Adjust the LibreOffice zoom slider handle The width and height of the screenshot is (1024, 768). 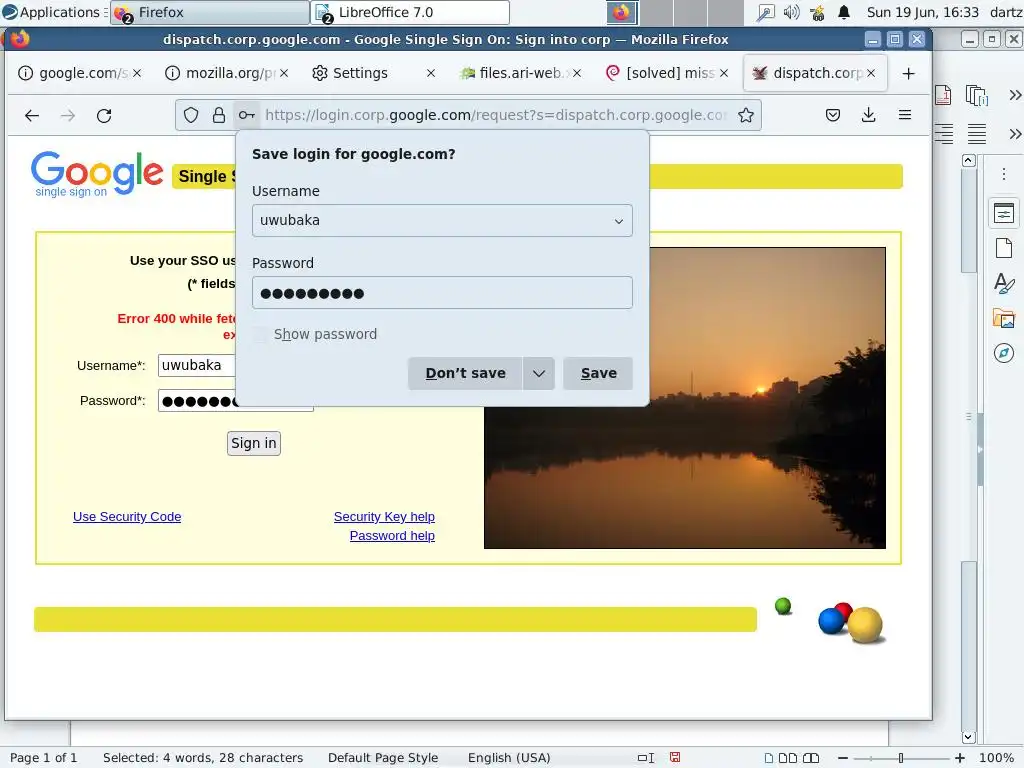tap(901, 758)
